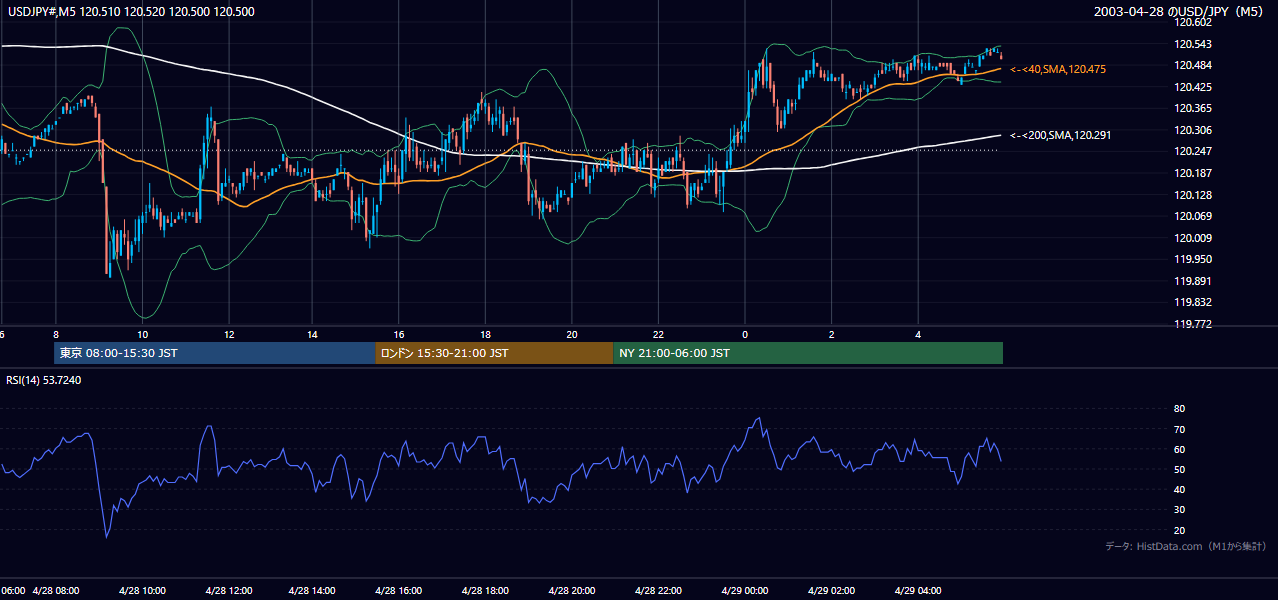Click hour label 10 under the price chart
This screenshot has width=1278, height=600.
tap(143, 334)
